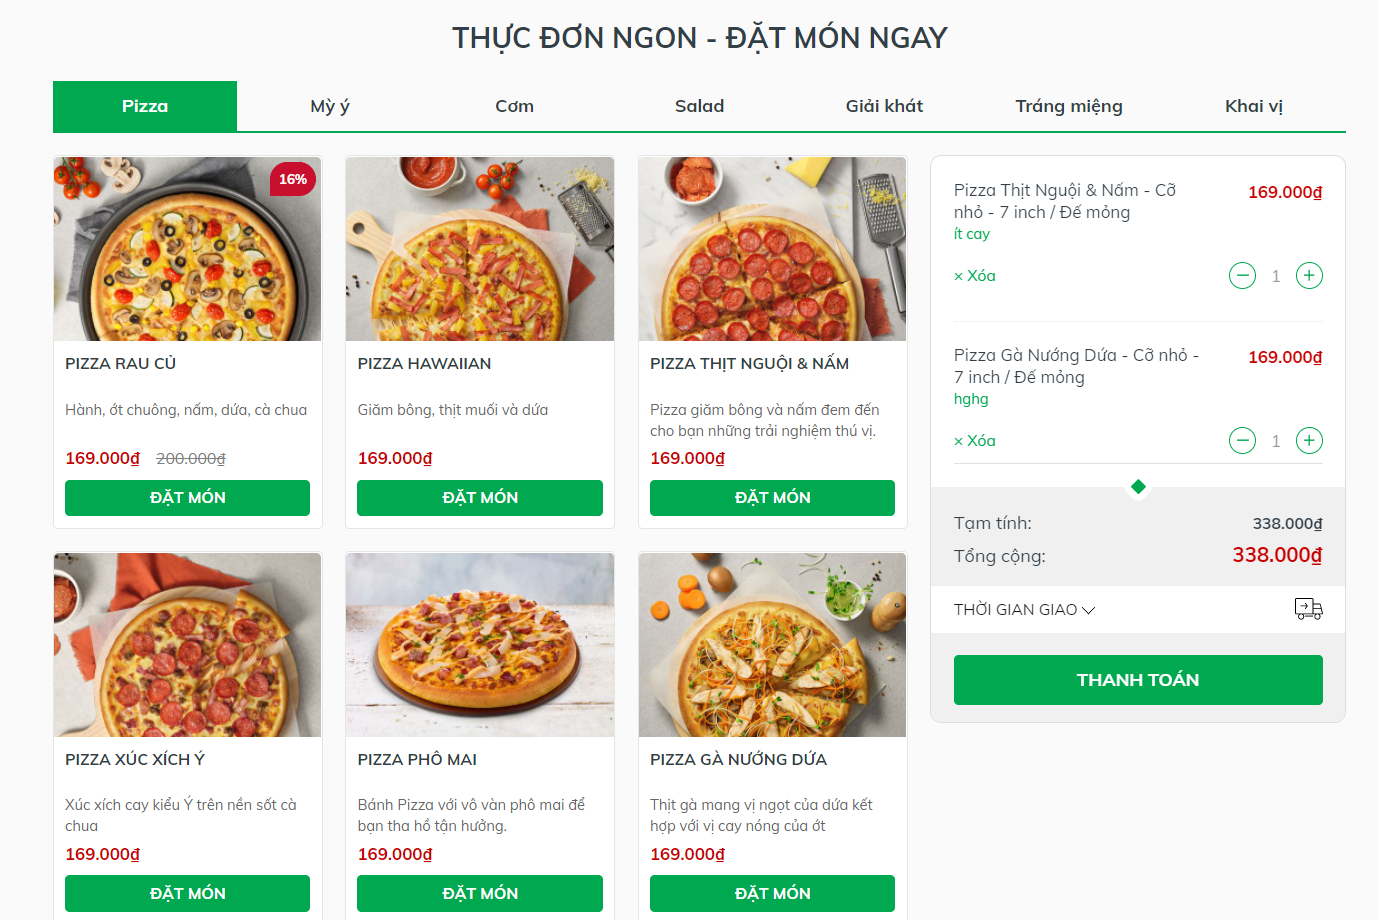Remove Pizza Gà Nướng Dứa via × Xóa
Image resolution: width=1378 pixels, height=920 pixels.
click(x=974, y=440)
